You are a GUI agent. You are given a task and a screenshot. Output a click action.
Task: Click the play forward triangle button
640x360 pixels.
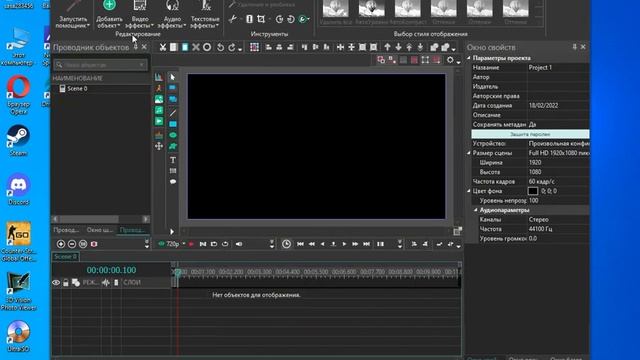(344, 244)
